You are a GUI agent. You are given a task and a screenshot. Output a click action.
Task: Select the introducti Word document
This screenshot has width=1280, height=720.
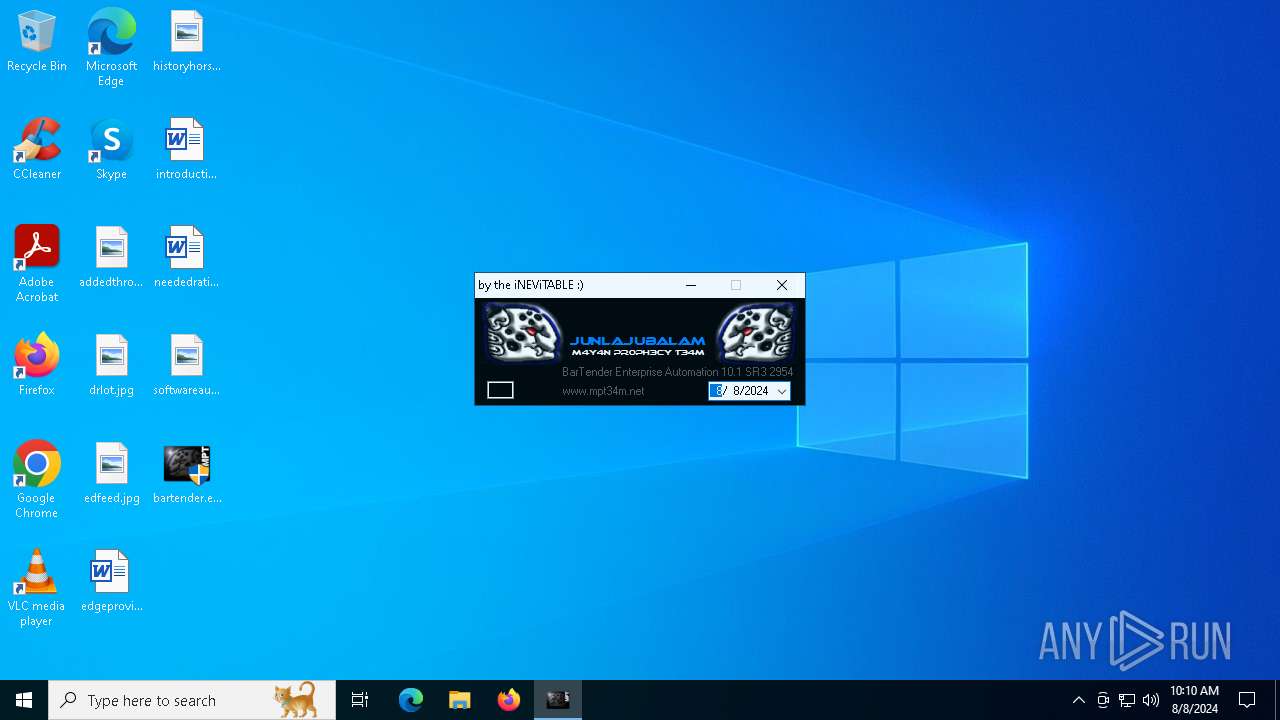point(186,150)
